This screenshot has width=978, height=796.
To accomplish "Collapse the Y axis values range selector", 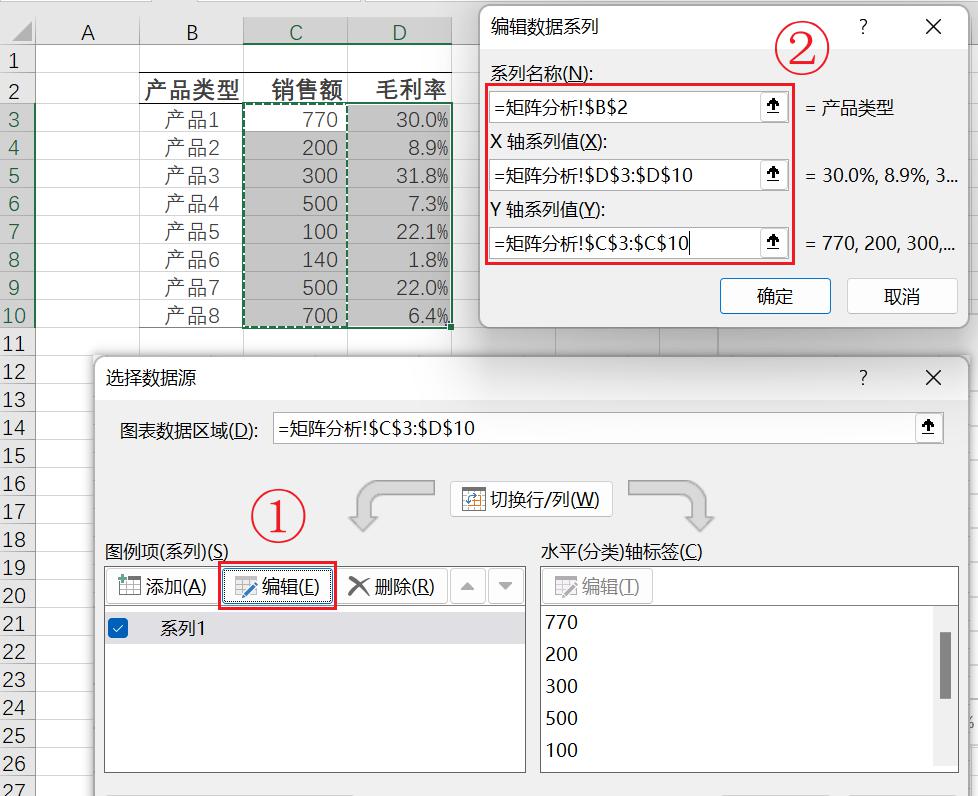I will point(773,242).
